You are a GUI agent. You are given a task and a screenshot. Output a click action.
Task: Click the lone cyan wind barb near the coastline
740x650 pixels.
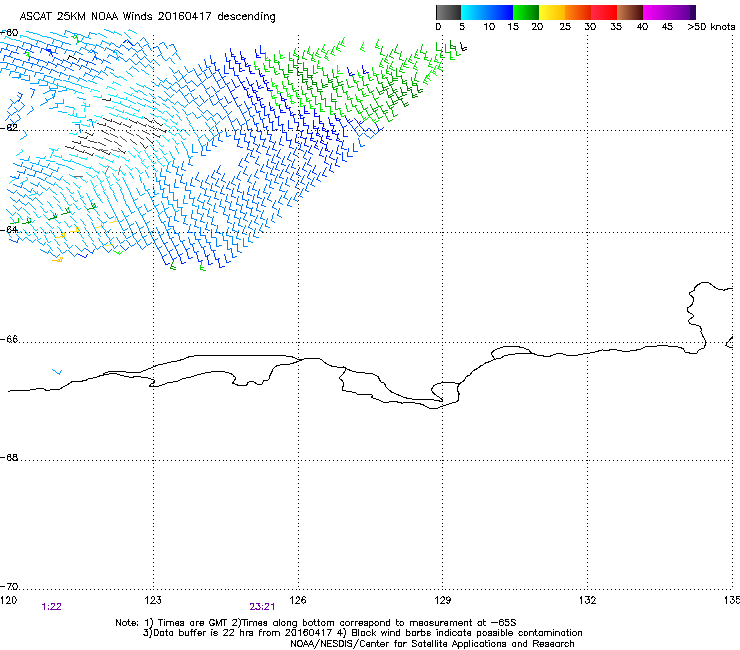[x=57, y=371]
